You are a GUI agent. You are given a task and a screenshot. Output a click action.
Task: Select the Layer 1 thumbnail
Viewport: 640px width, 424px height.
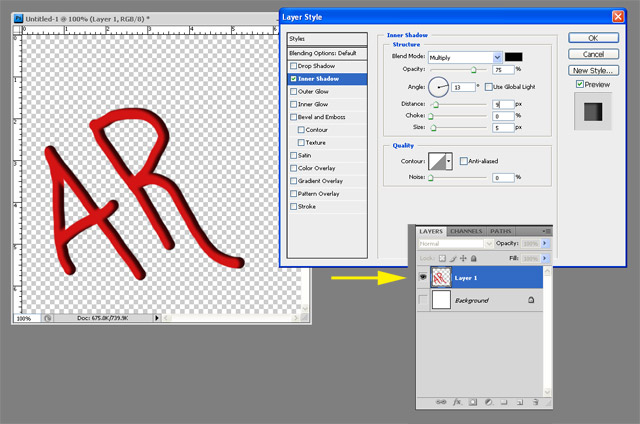coord(441,277)
